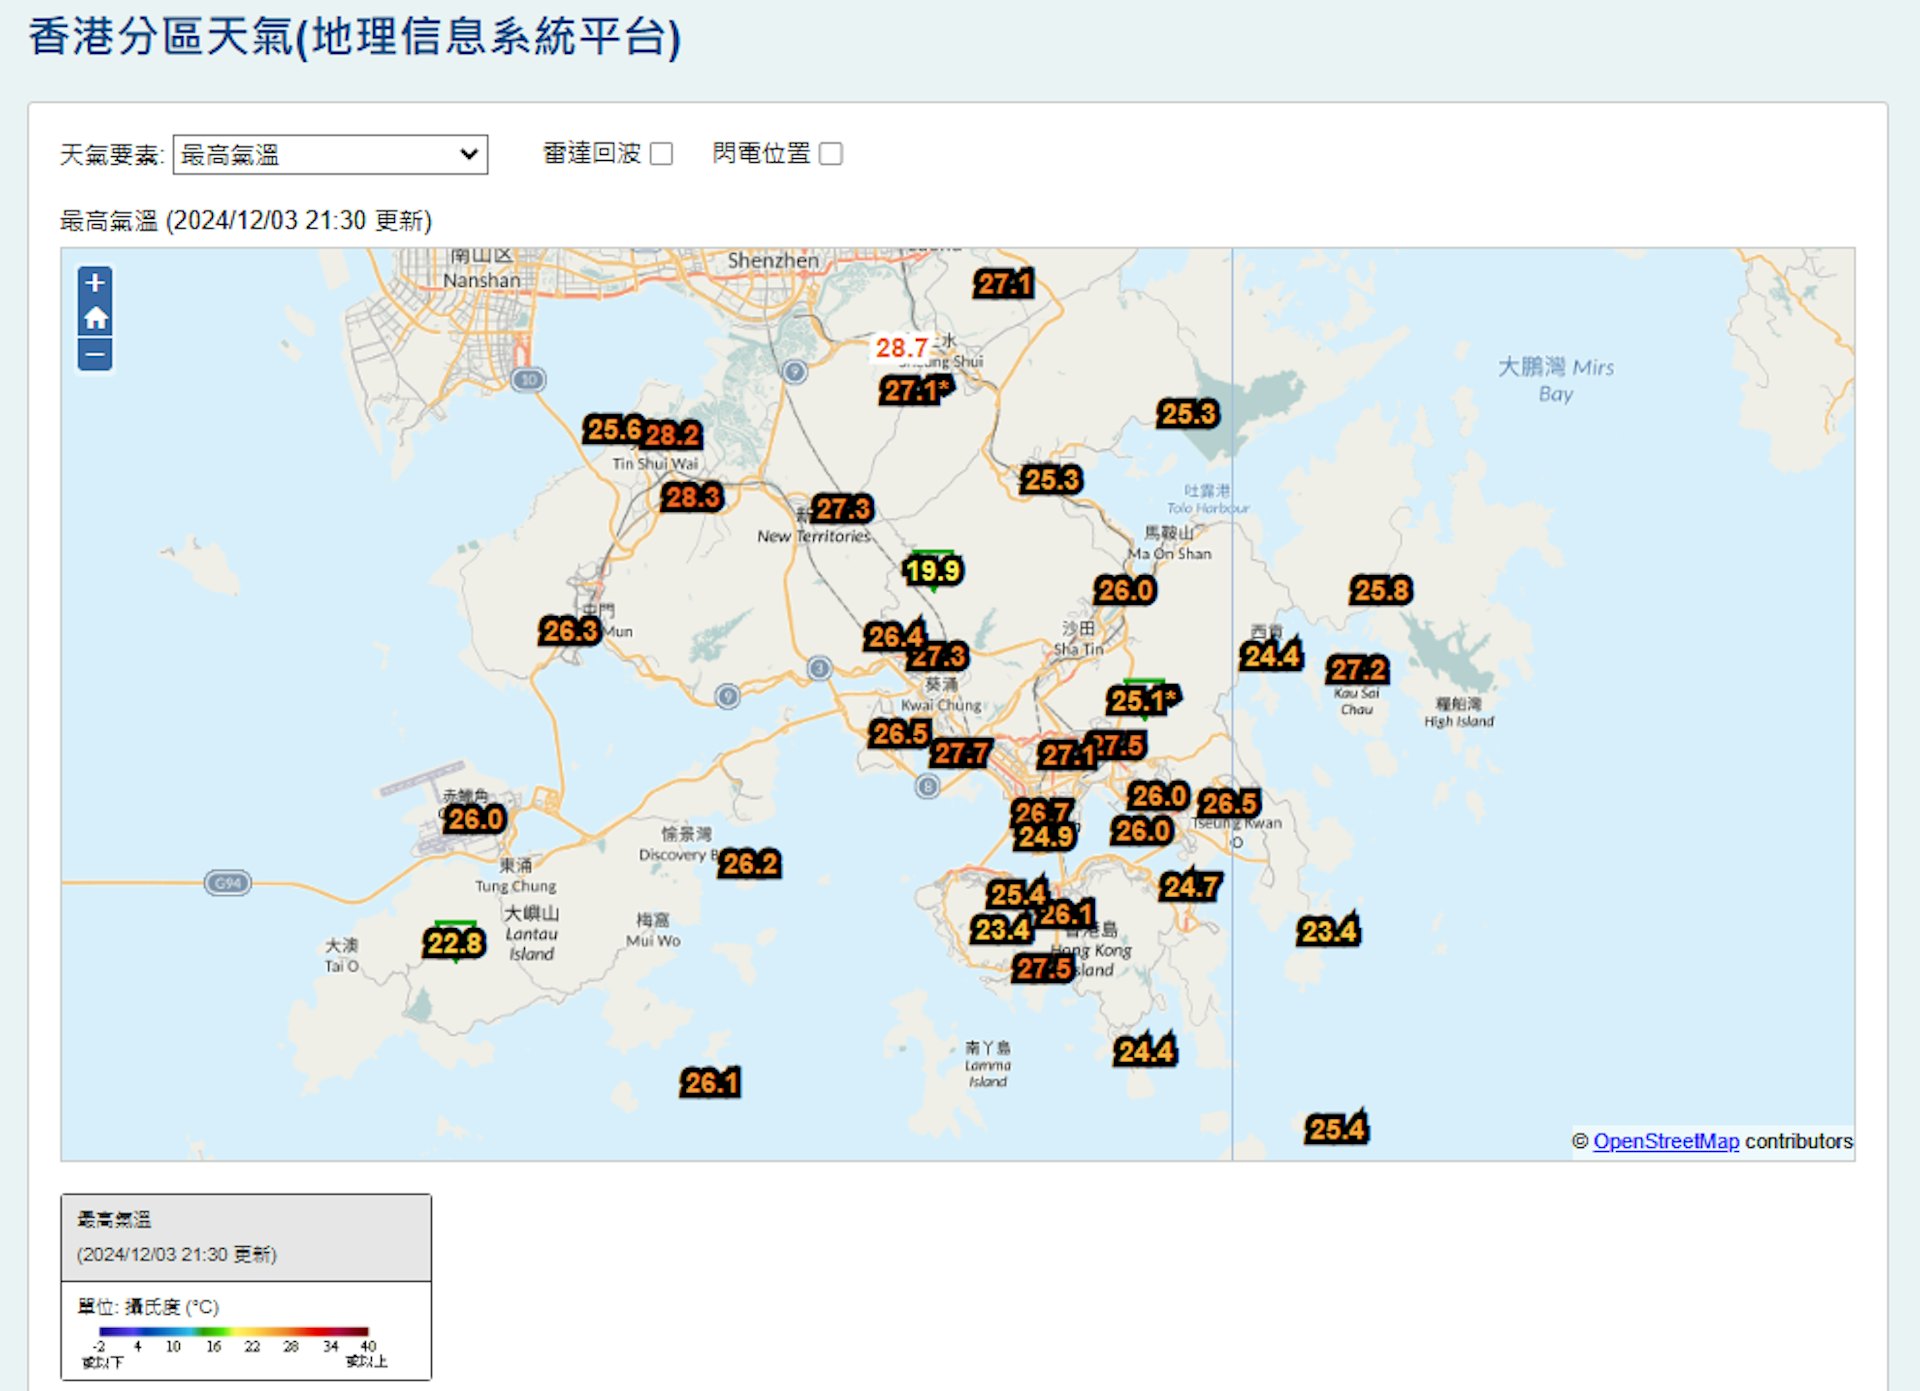This screenshot has width=1920, height=1391.
Task: Enable the 雷達回波 checkbox
Action: pyautogui.click(x=661, y=153)
